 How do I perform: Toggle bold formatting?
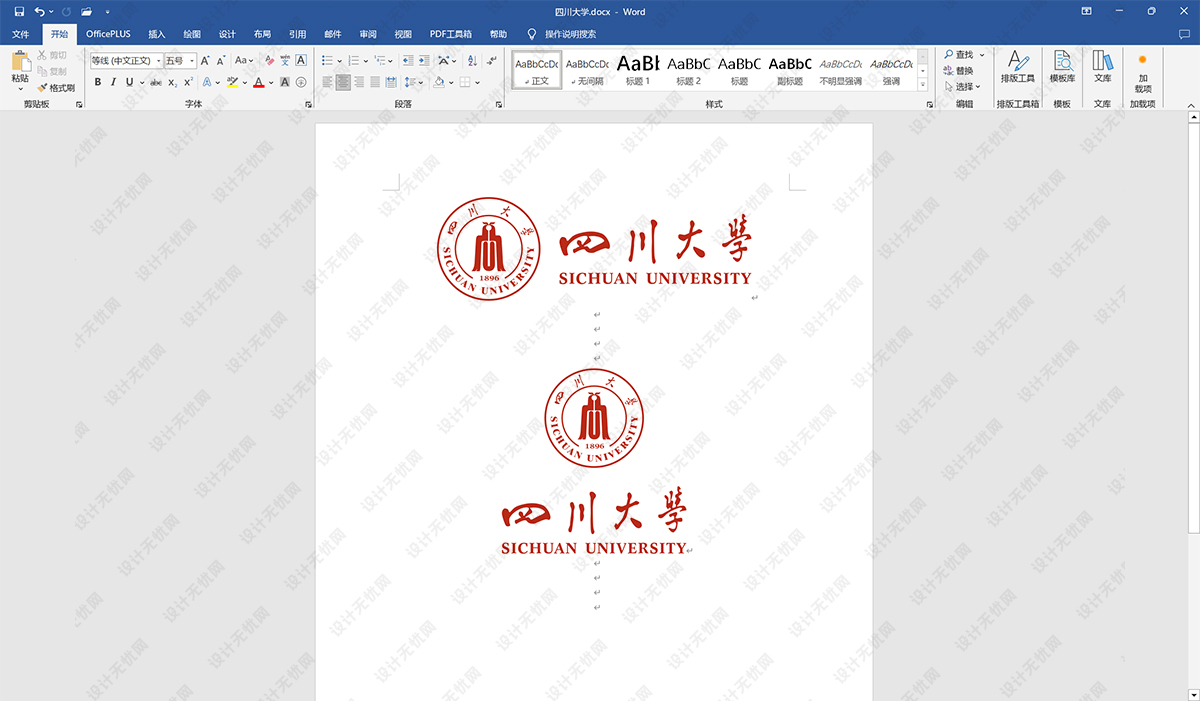(x=98, y=82)
